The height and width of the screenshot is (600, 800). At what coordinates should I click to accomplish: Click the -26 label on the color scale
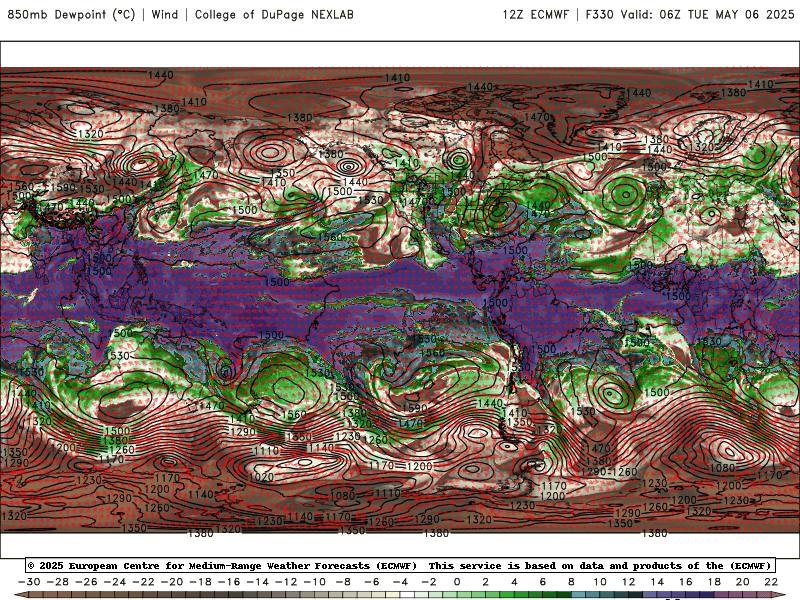[x=86, y=582]
